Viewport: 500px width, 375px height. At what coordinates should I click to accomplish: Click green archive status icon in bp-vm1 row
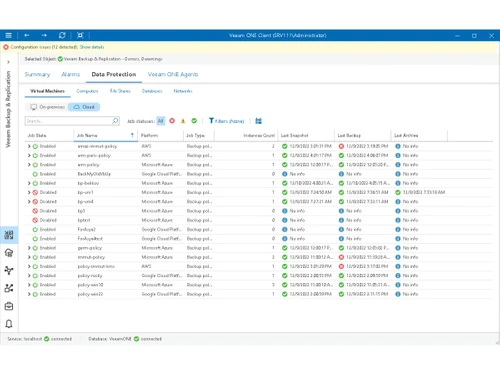pyautogui.click(x=398, y=193)
